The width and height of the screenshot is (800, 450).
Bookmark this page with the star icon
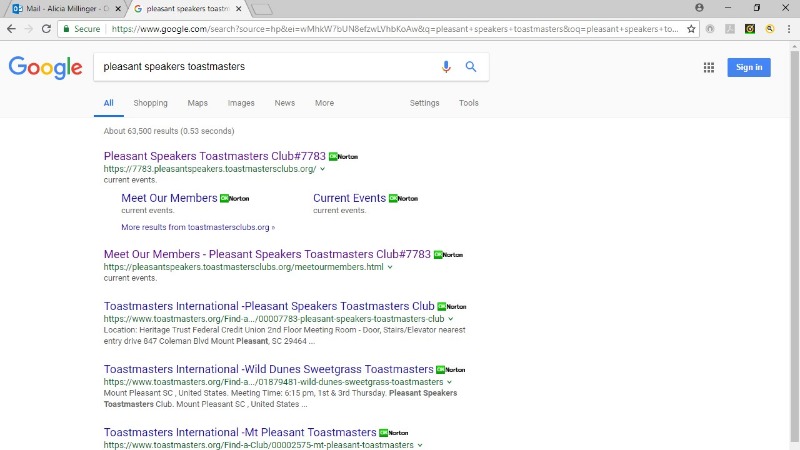click(x=691, y=29)
